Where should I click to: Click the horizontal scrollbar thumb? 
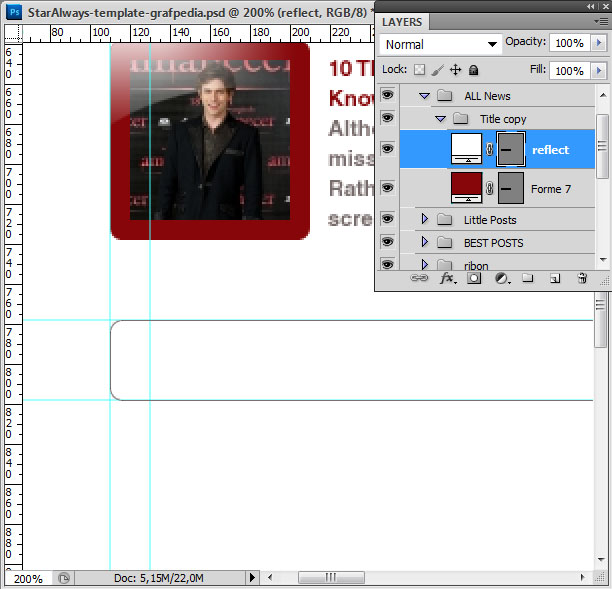pyautogui.click(x=331, y=577)
